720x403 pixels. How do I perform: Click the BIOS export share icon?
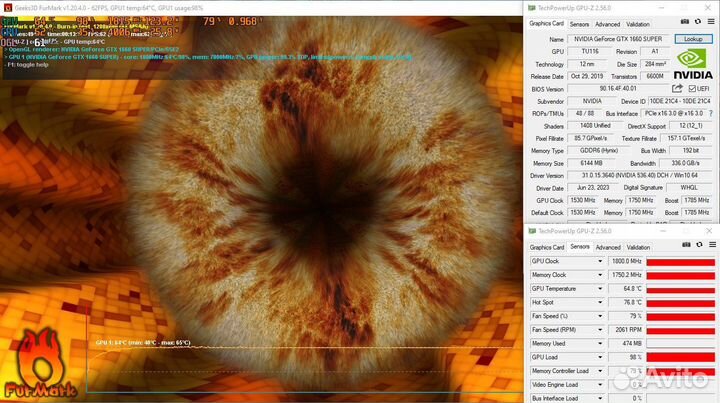[677, 88]
